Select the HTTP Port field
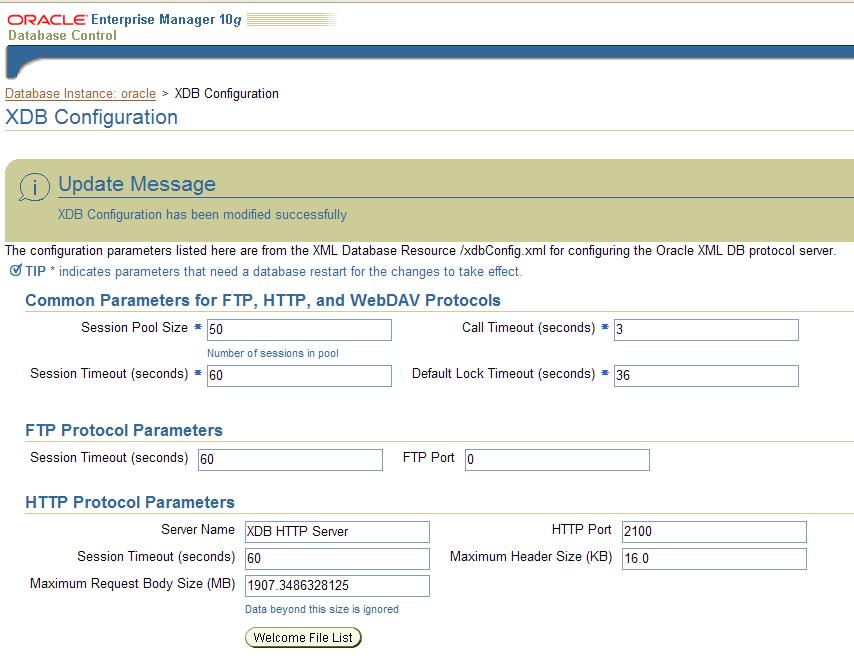Screen dimensions: 854x669 tap(714, 531)
